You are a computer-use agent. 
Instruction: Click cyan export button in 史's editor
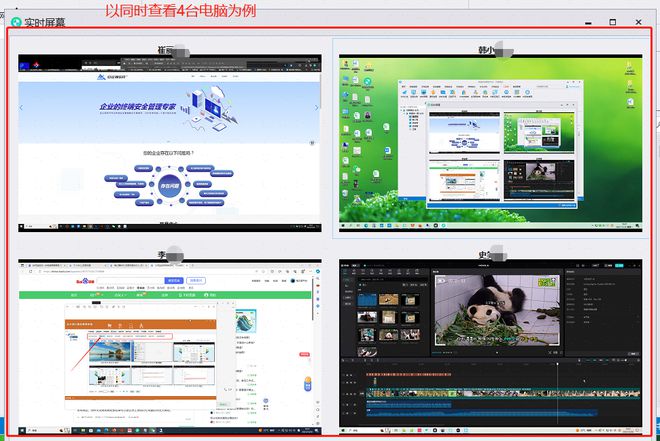click(620, 266)
